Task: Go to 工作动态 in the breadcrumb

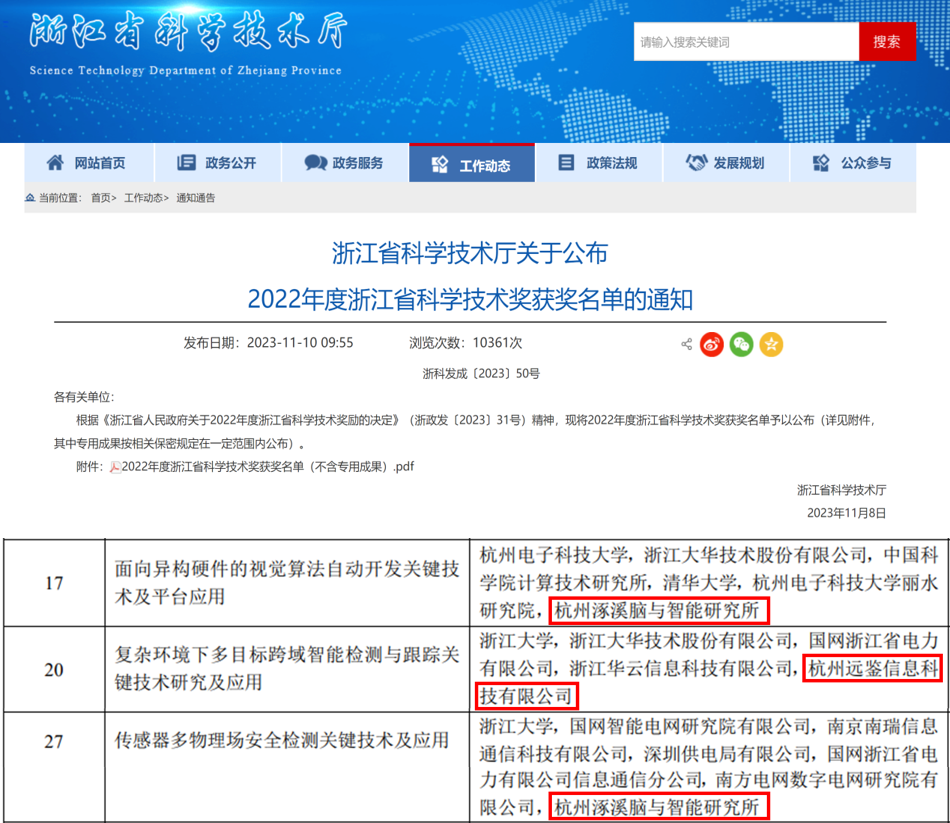Action: (144, 198)
